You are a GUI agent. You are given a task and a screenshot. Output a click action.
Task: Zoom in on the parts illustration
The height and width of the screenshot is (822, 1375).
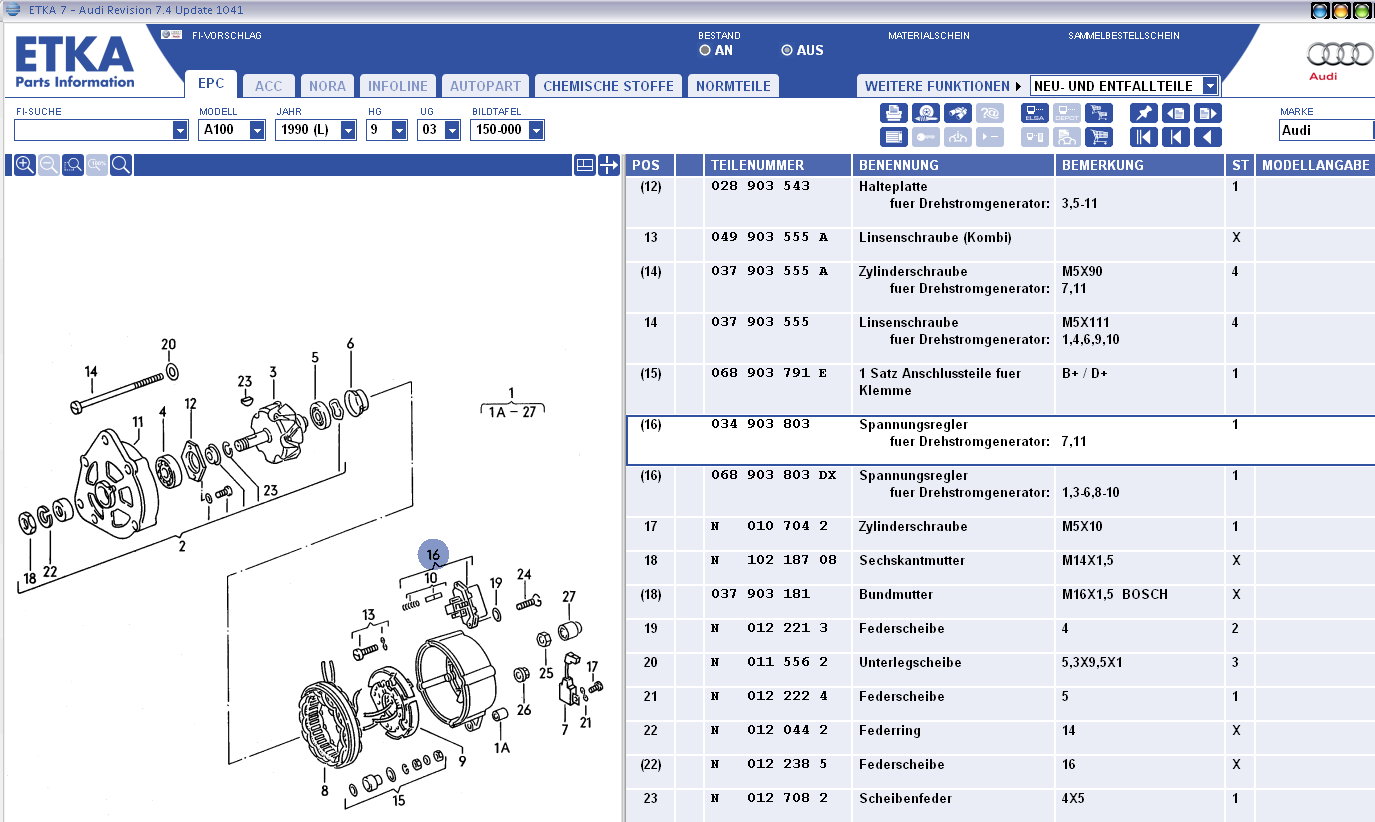pyautogui.click(x=25, y=165)
